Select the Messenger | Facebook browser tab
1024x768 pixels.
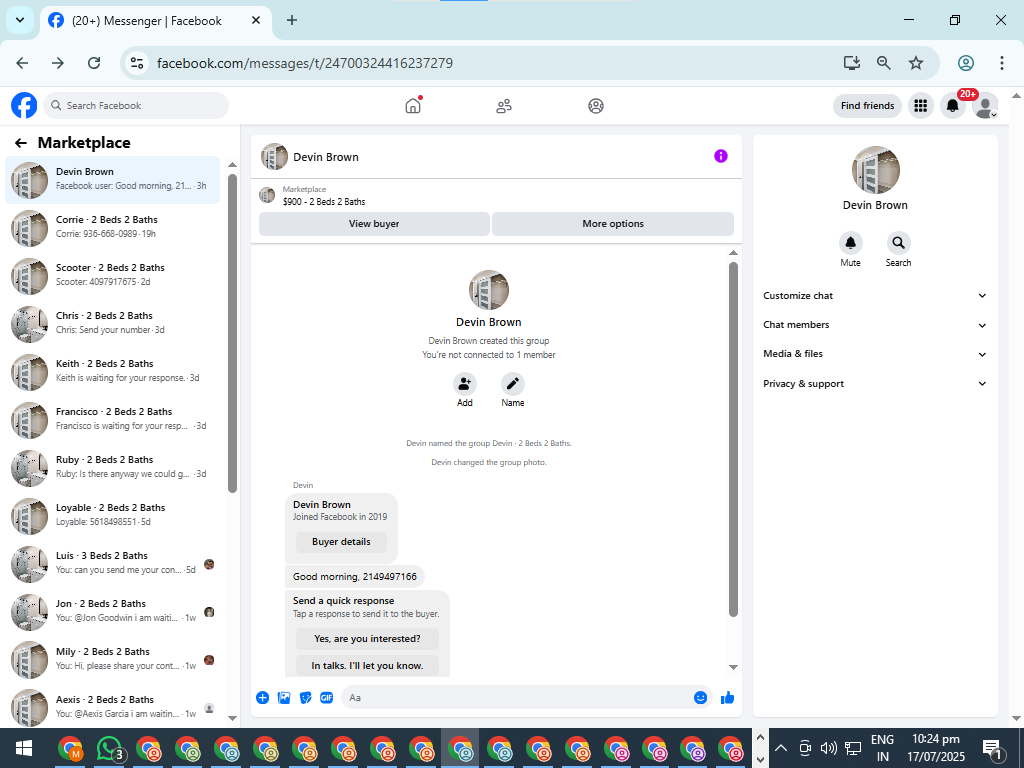155,21
